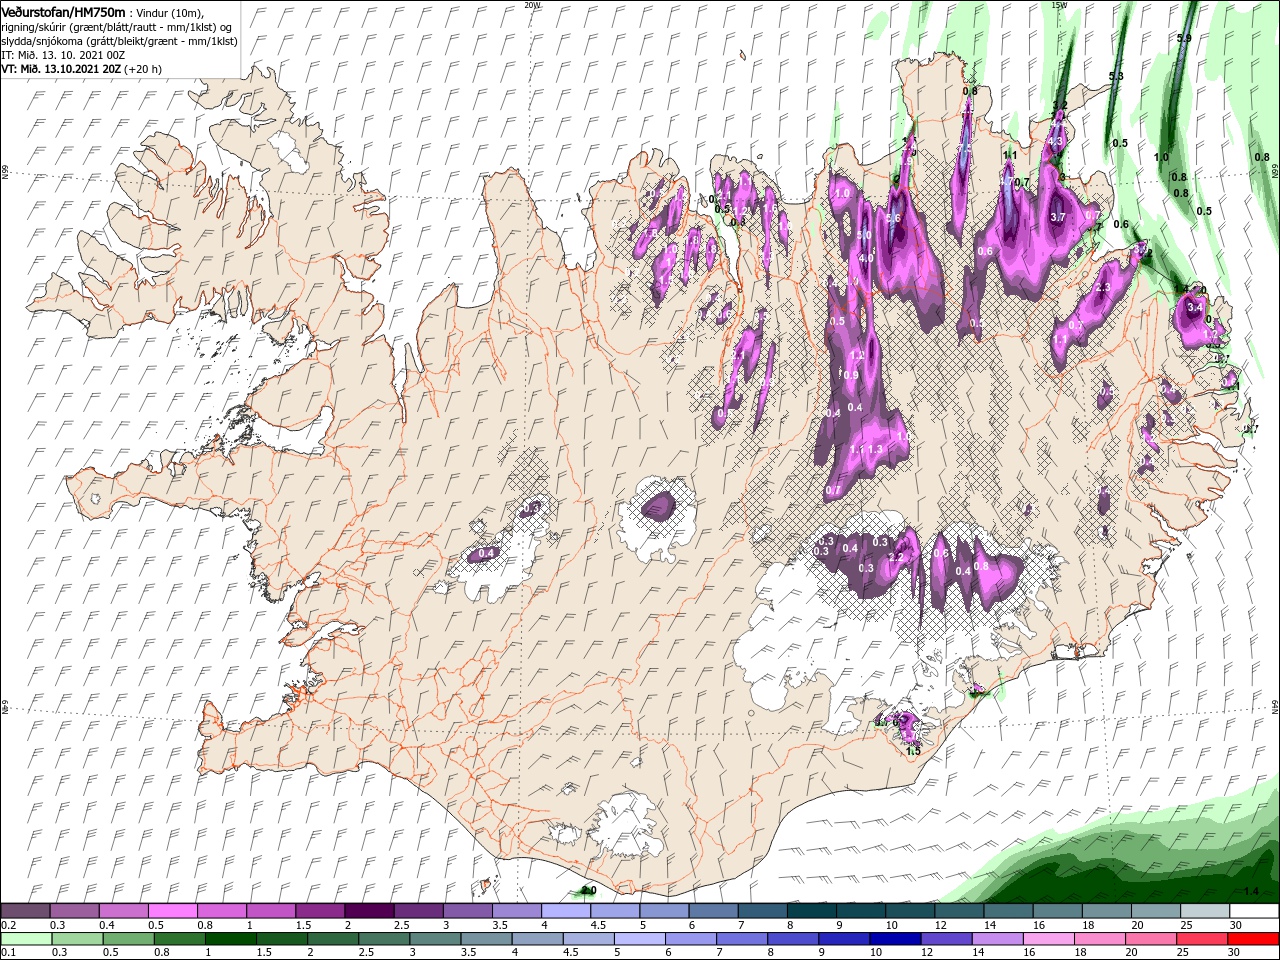Image resolution: width=1280 pixels, height=960 pixels.
Task: Pick the dark teal snow swatch between 8 and 9
Action: (811, 911)
